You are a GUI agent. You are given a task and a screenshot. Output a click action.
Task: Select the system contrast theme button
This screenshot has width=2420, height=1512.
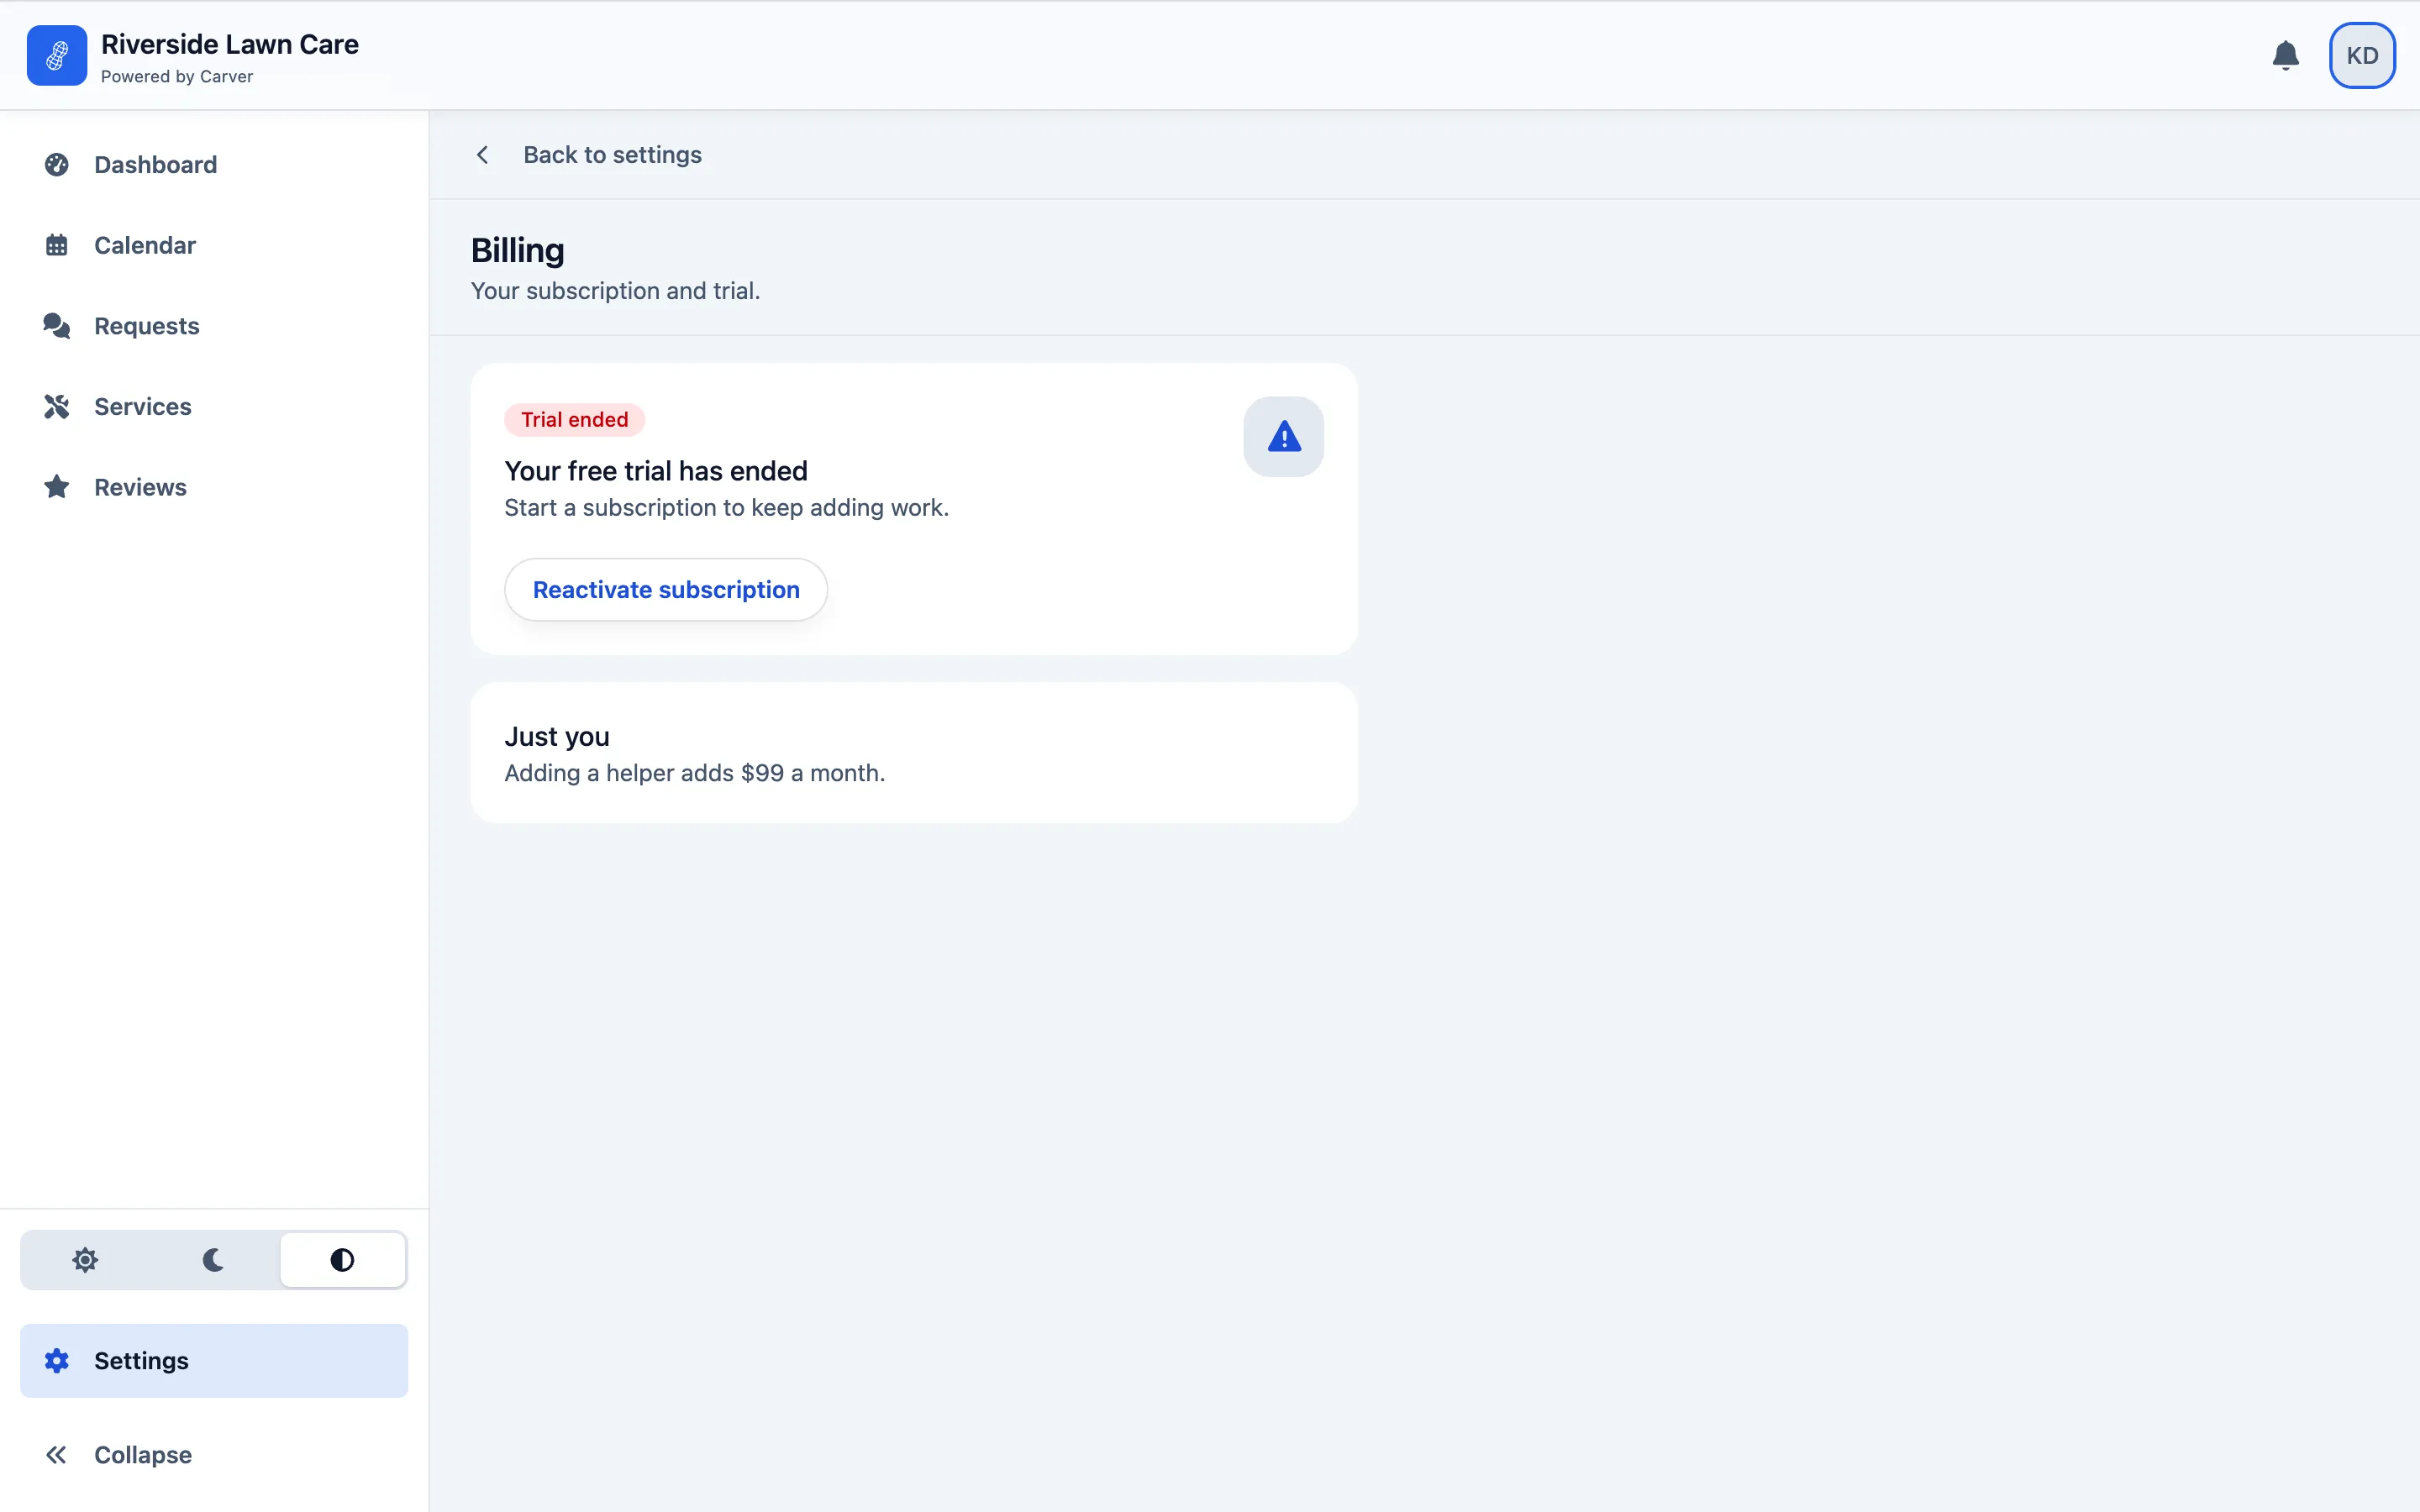pyautogui.click(x=342, y=1260)
